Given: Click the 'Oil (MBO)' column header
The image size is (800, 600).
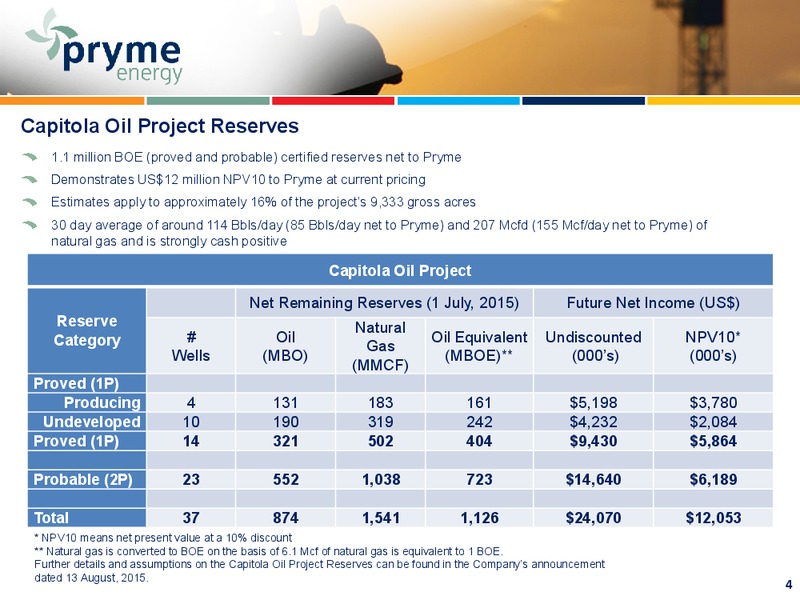Looking at the screenshot, I should [285, 346].
